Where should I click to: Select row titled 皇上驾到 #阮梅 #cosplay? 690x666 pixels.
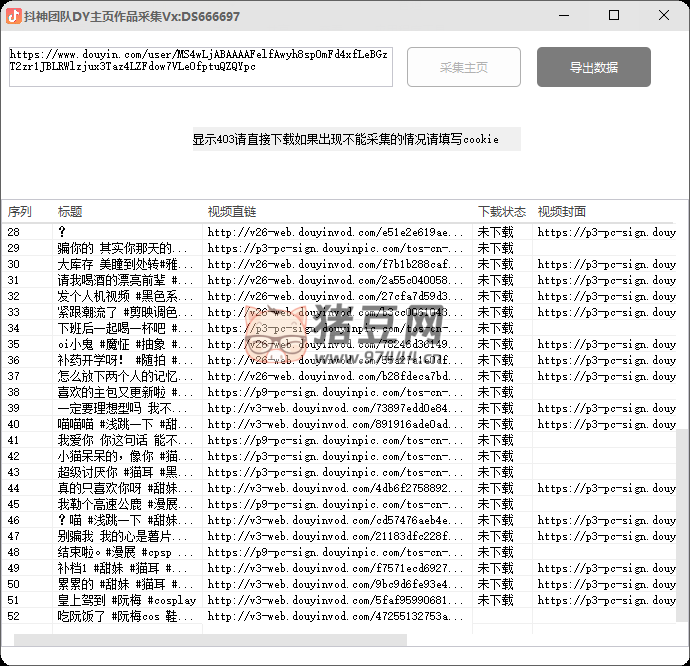pyautogui.click(x=338, y=600)
